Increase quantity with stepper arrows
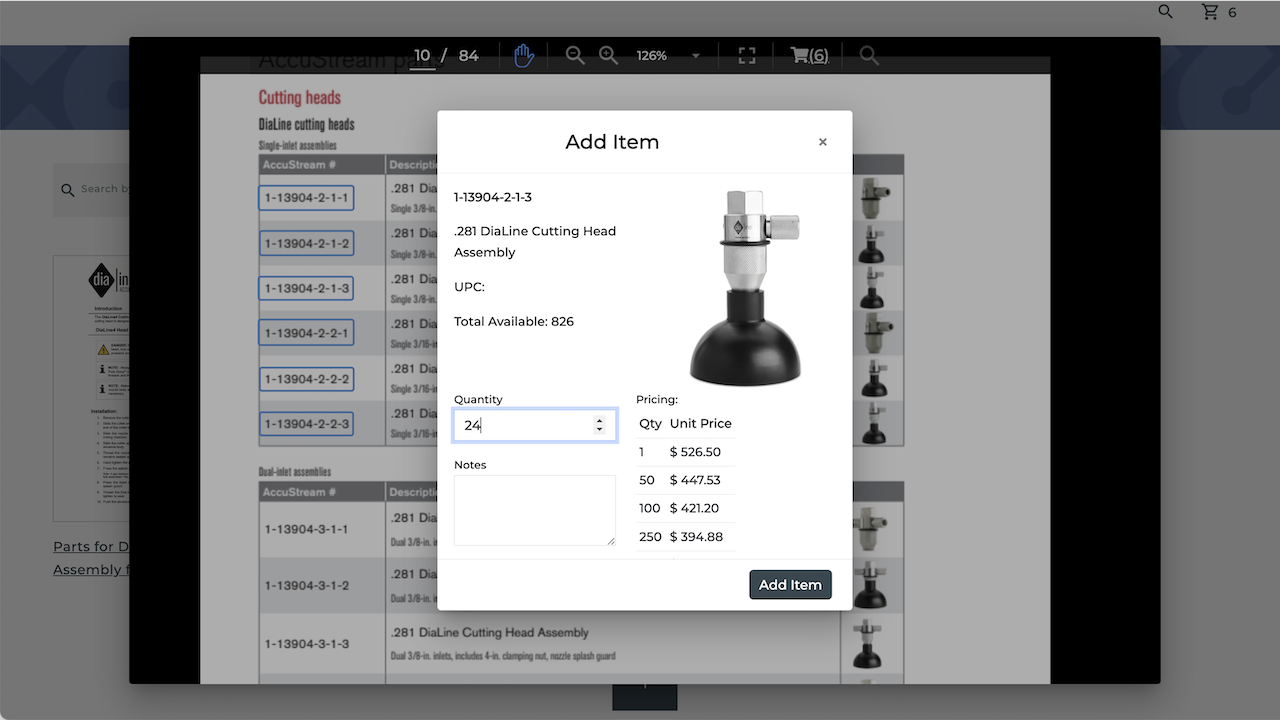The image size is (1280, 720). point(599,420)
